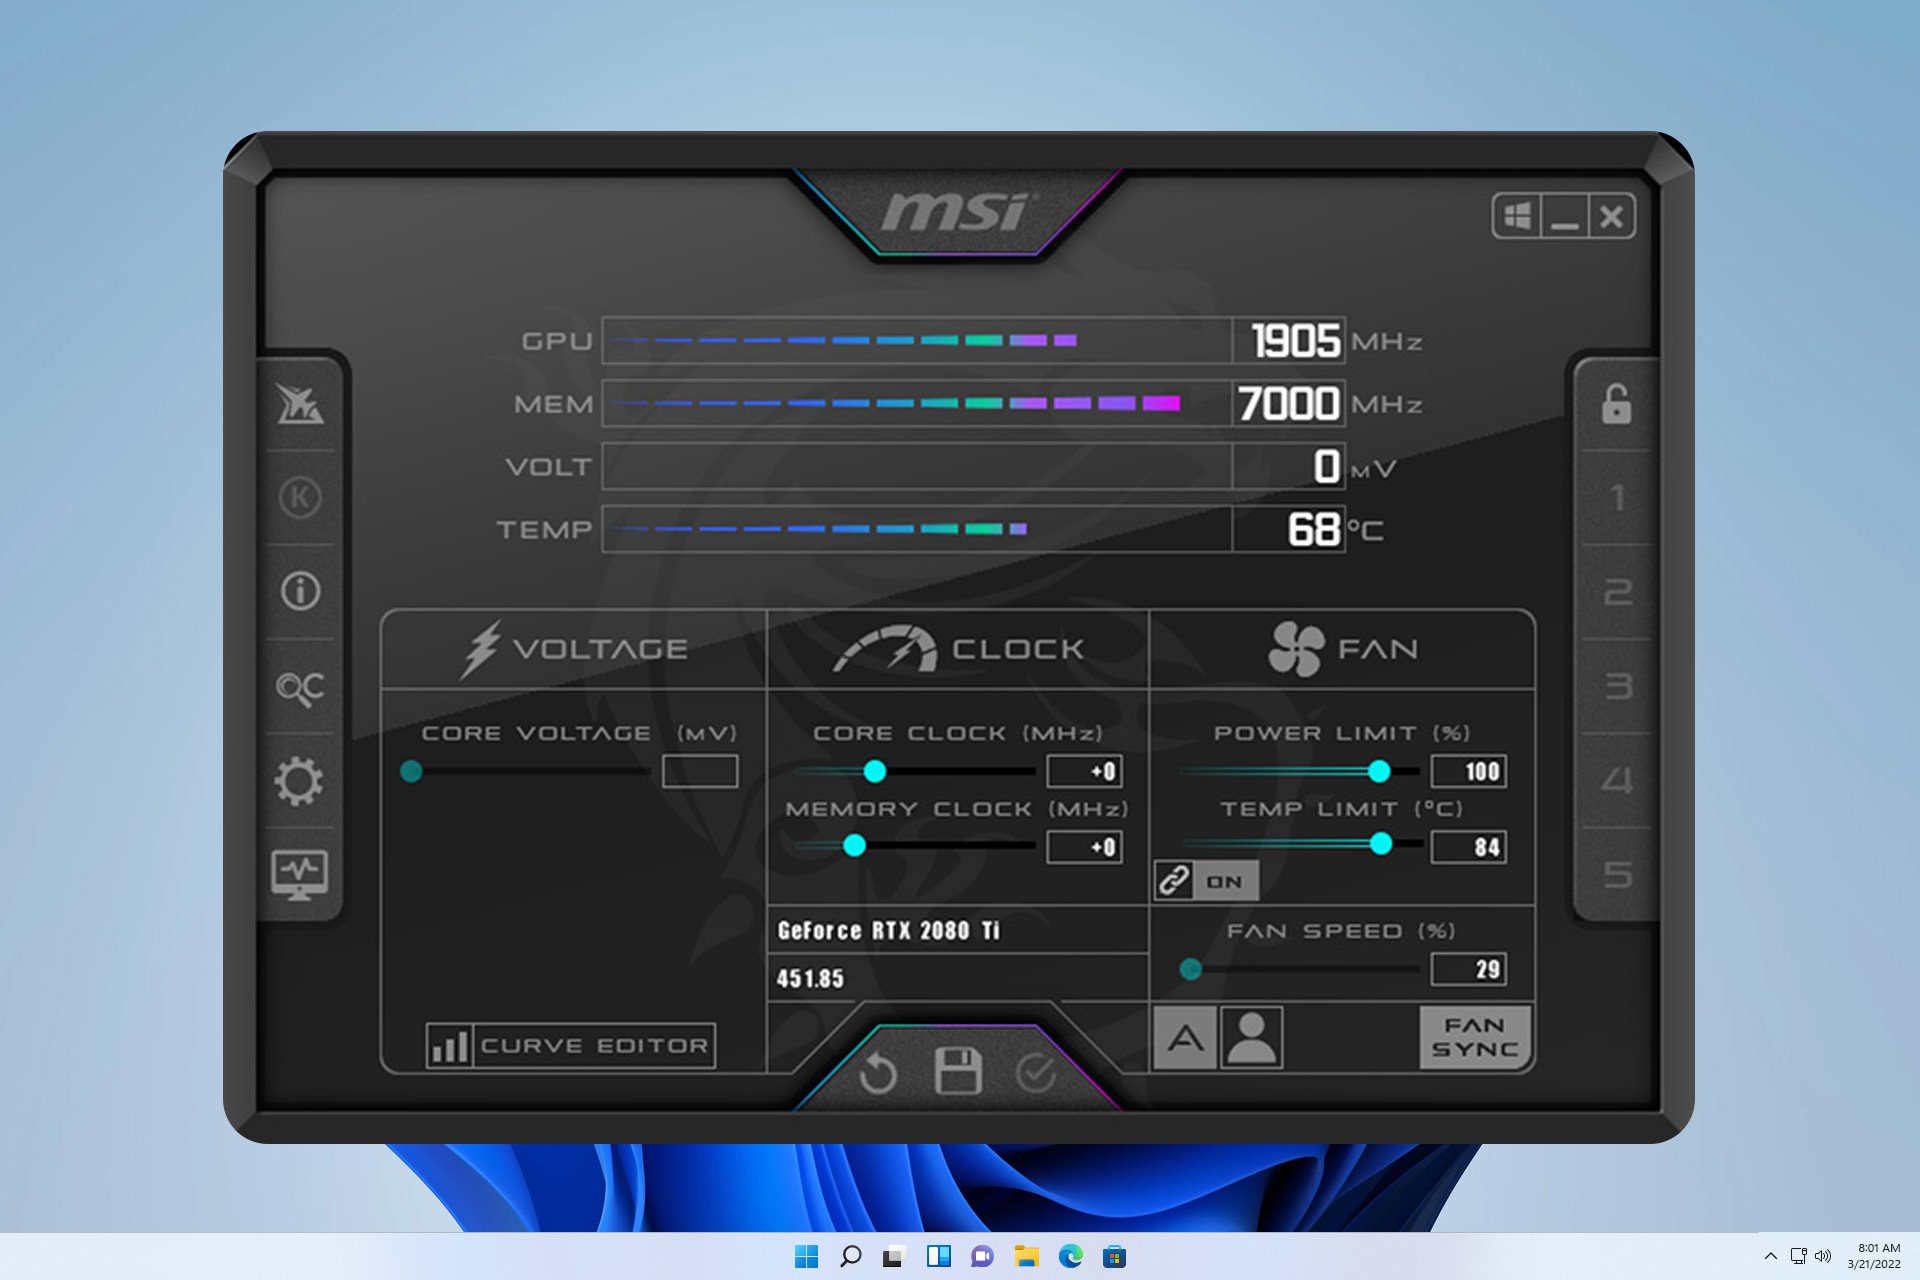Open Widgets from the taskbar
The image size is (1920, 1280).
pos(938,1256)
